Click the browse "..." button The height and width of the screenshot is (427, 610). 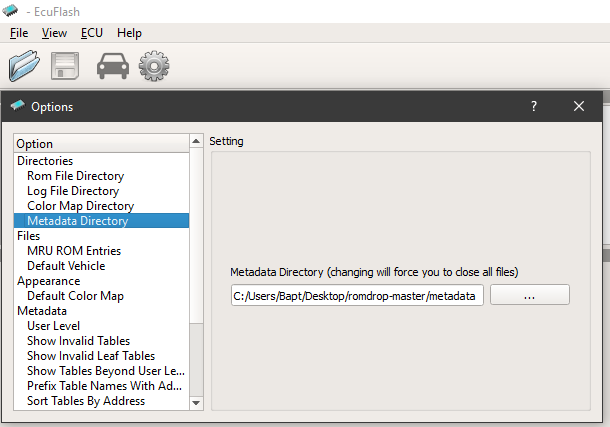tap(529, 295)
